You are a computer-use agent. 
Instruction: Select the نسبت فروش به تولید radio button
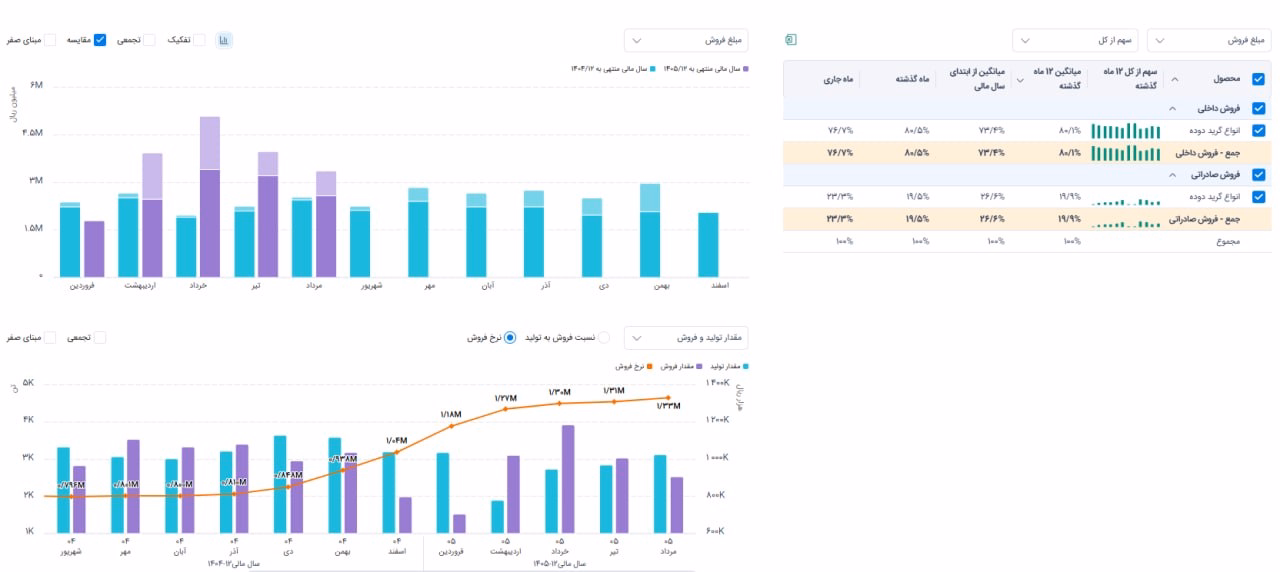603,337
